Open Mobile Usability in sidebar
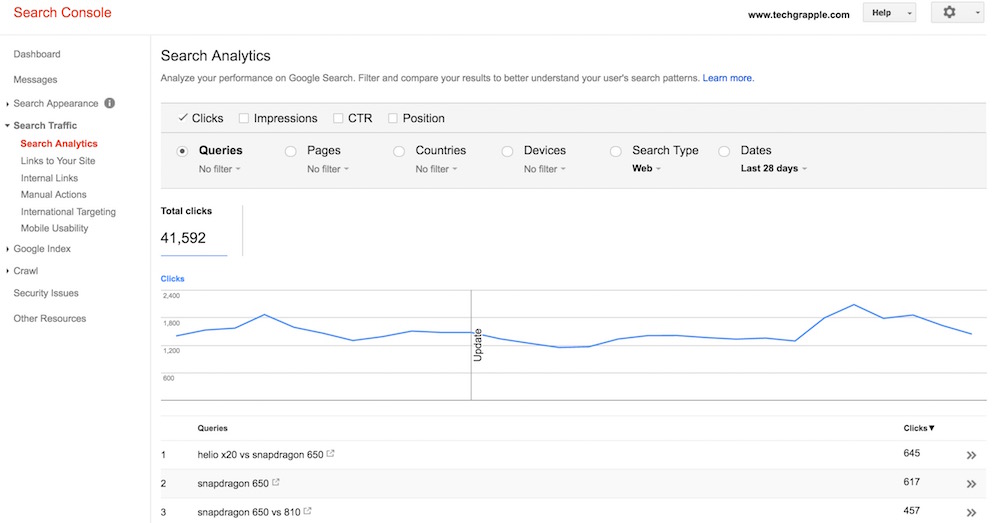Viewport: 1000px width, 523px height. tap(54, 229)
